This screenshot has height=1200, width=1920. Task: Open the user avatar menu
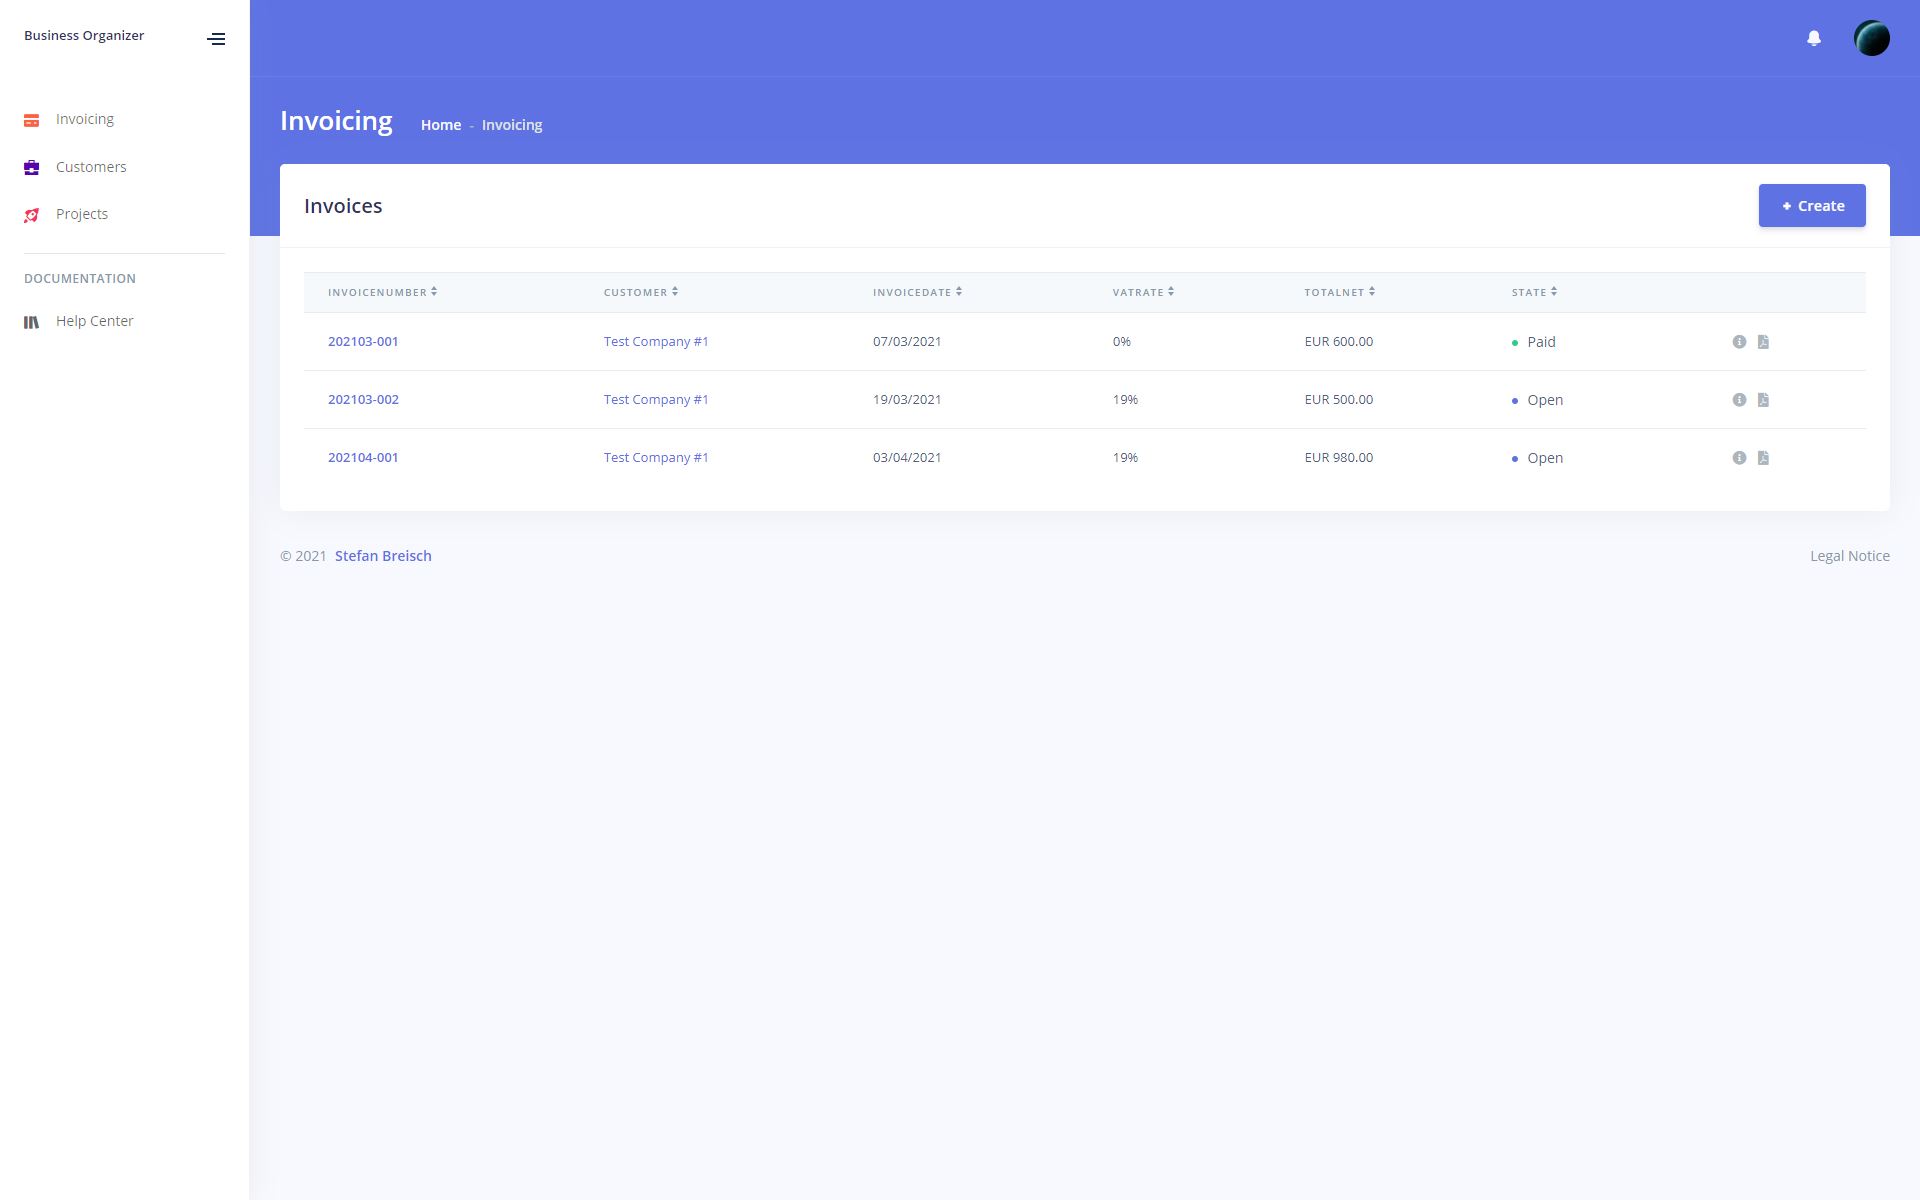[x=1871, y=38]
